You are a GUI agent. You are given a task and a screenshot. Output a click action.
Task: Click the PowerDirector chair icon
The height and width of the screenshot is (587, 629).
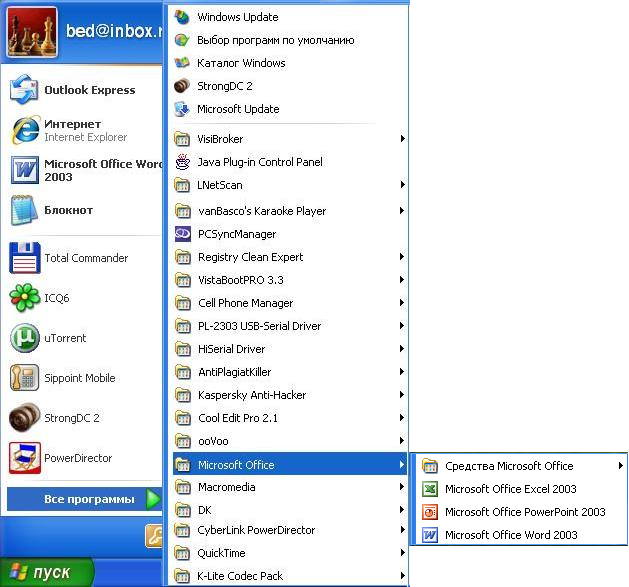click(25, 458)
